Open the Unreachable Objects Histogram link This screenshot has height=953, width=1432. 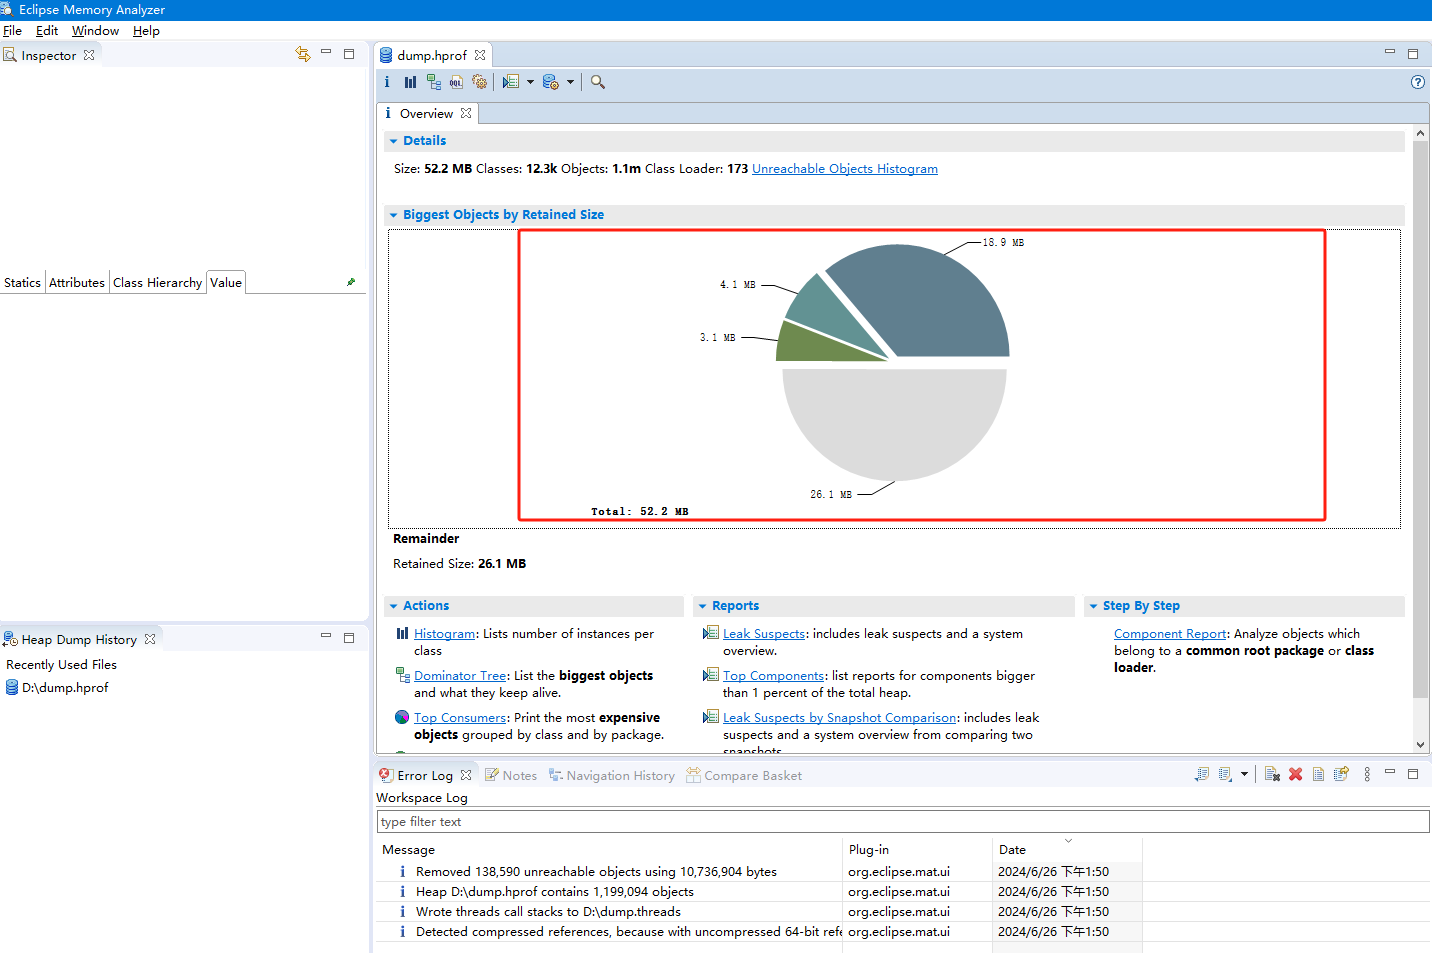point(844,169)
